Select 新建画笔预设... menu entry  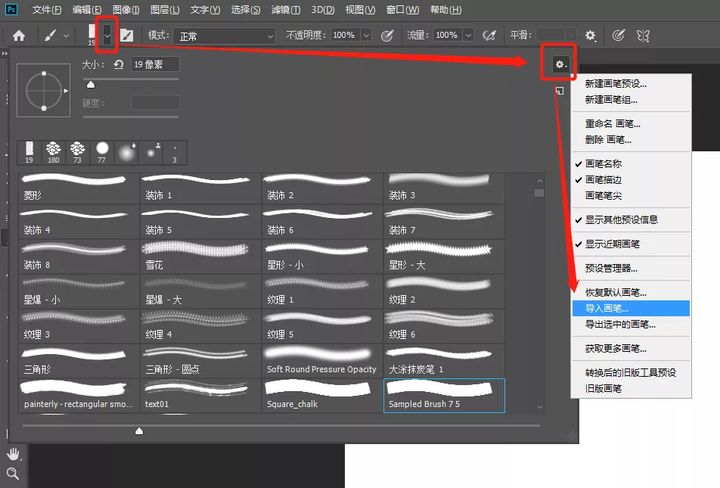(631, 84)
